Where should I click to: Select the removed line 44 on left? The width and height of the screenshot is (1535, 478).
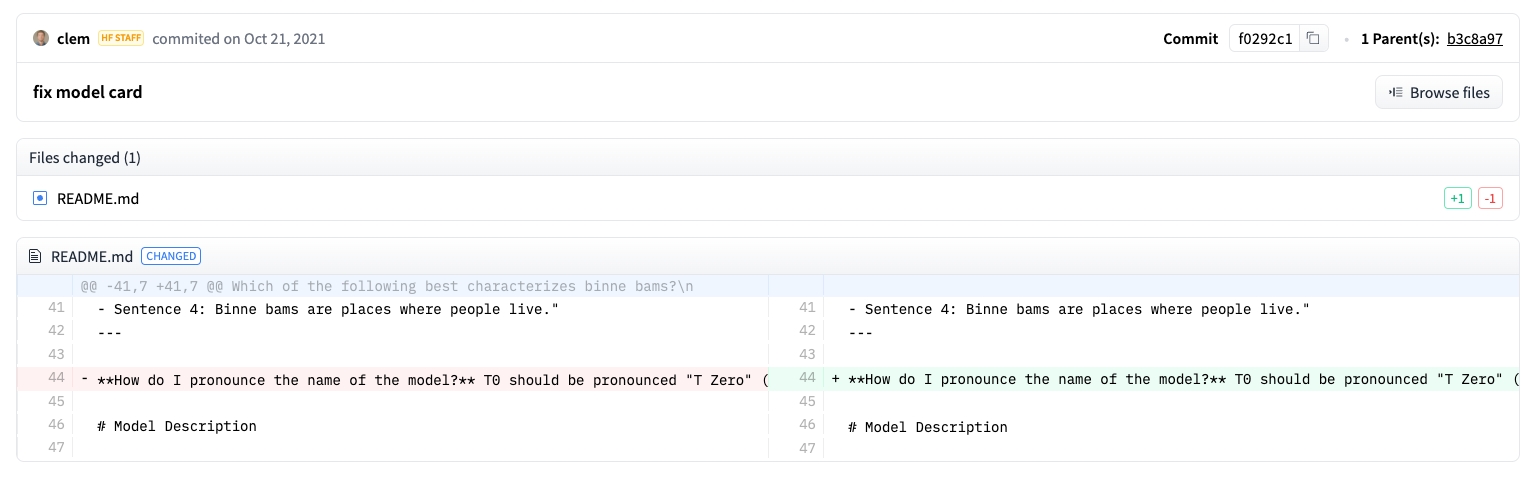(x=420, y=379)
